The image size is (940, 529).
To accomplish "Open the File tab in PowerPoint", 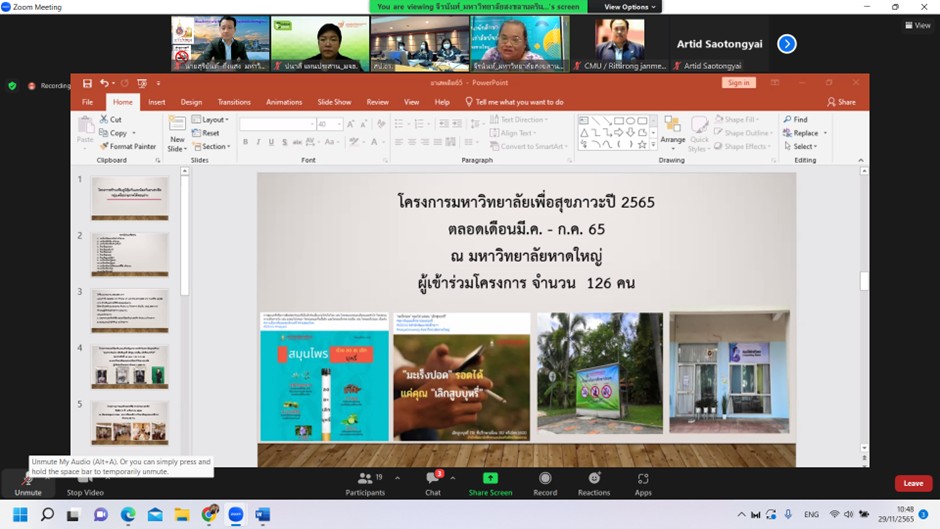I will coord(88,102).
